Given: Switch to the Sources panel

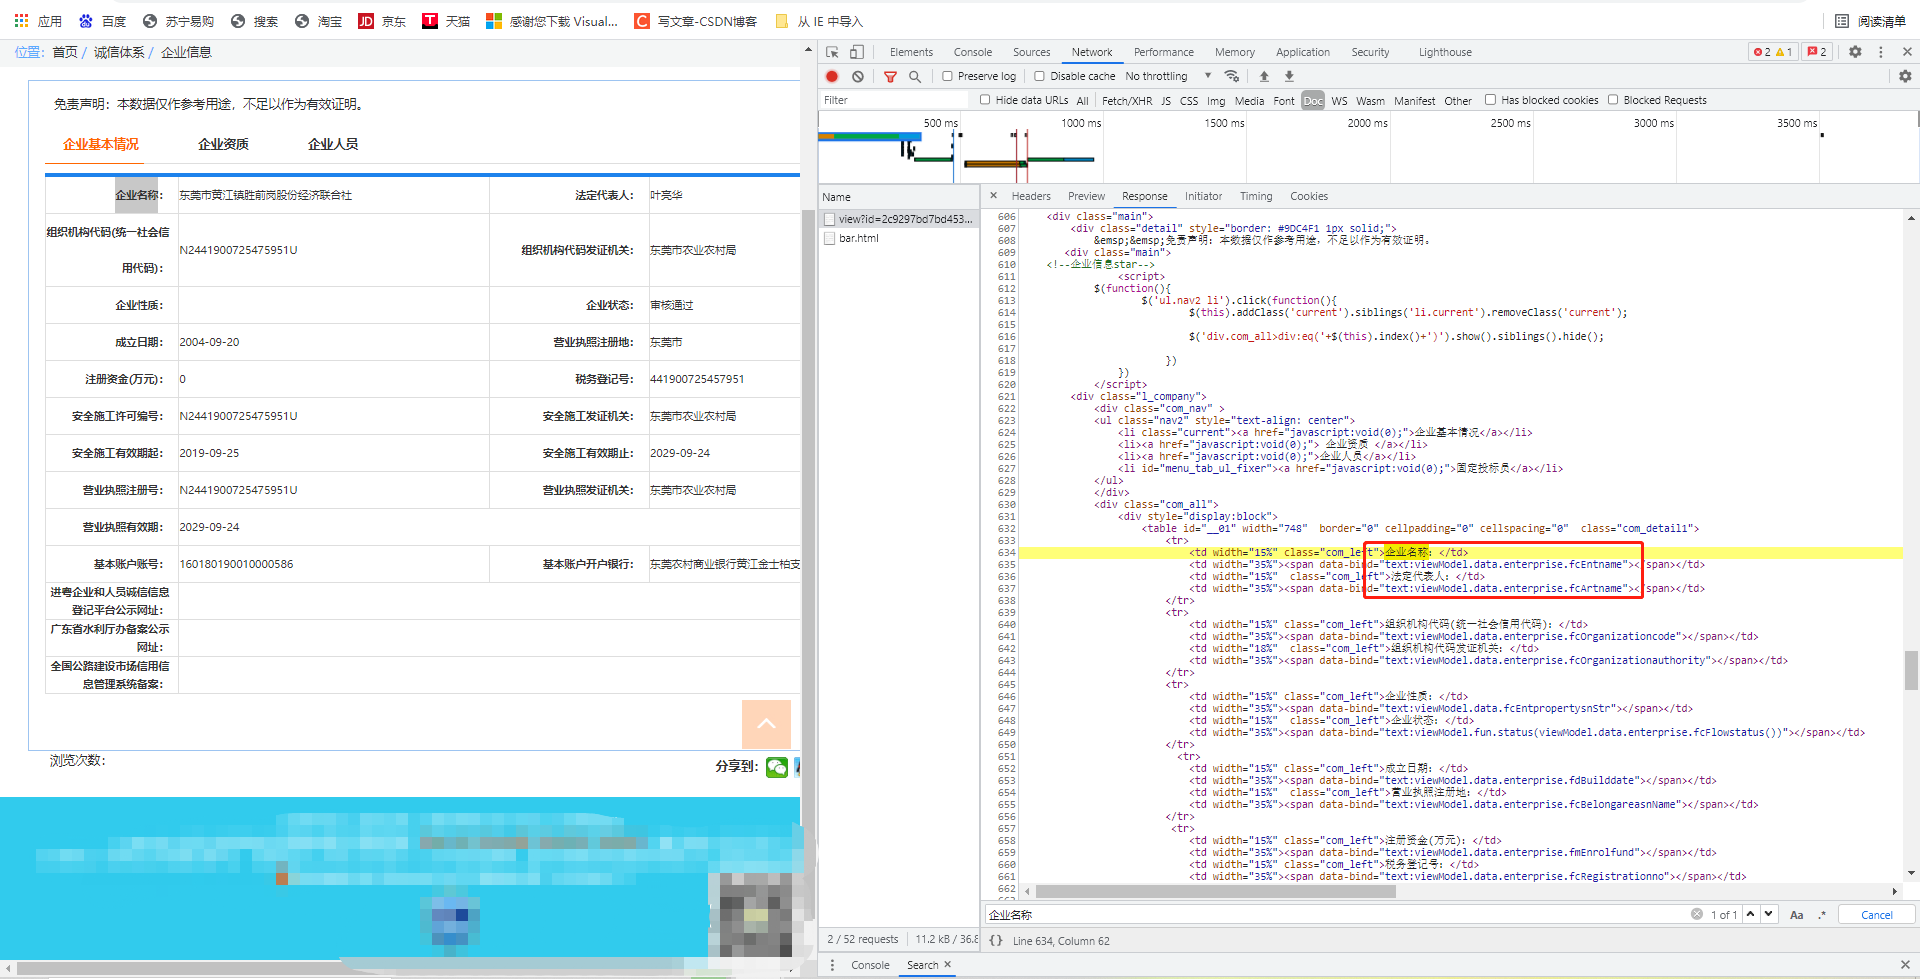Looking at the screenshot, I should tap(1031, 52).
